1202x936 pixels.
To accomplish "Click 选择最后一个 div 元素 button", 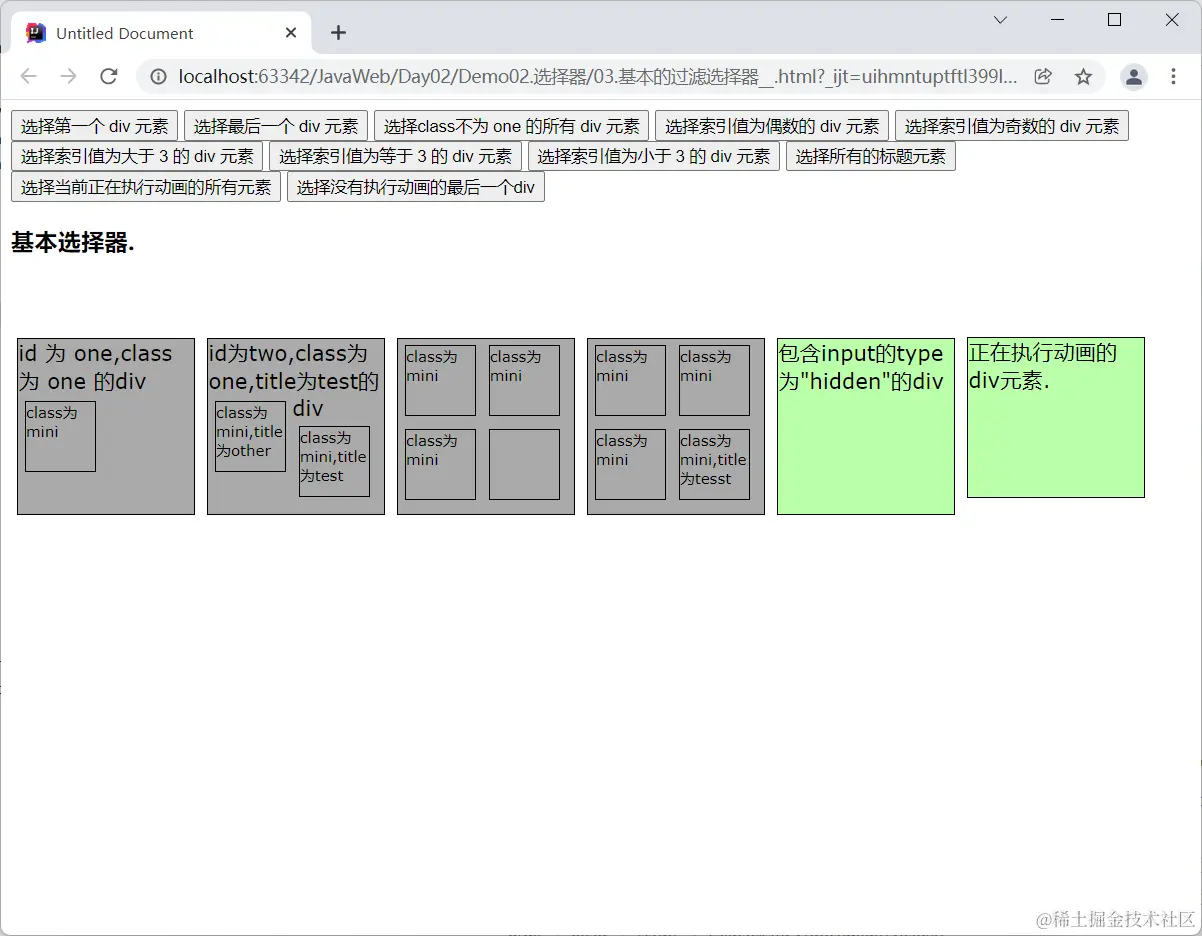I will [276, 126].
